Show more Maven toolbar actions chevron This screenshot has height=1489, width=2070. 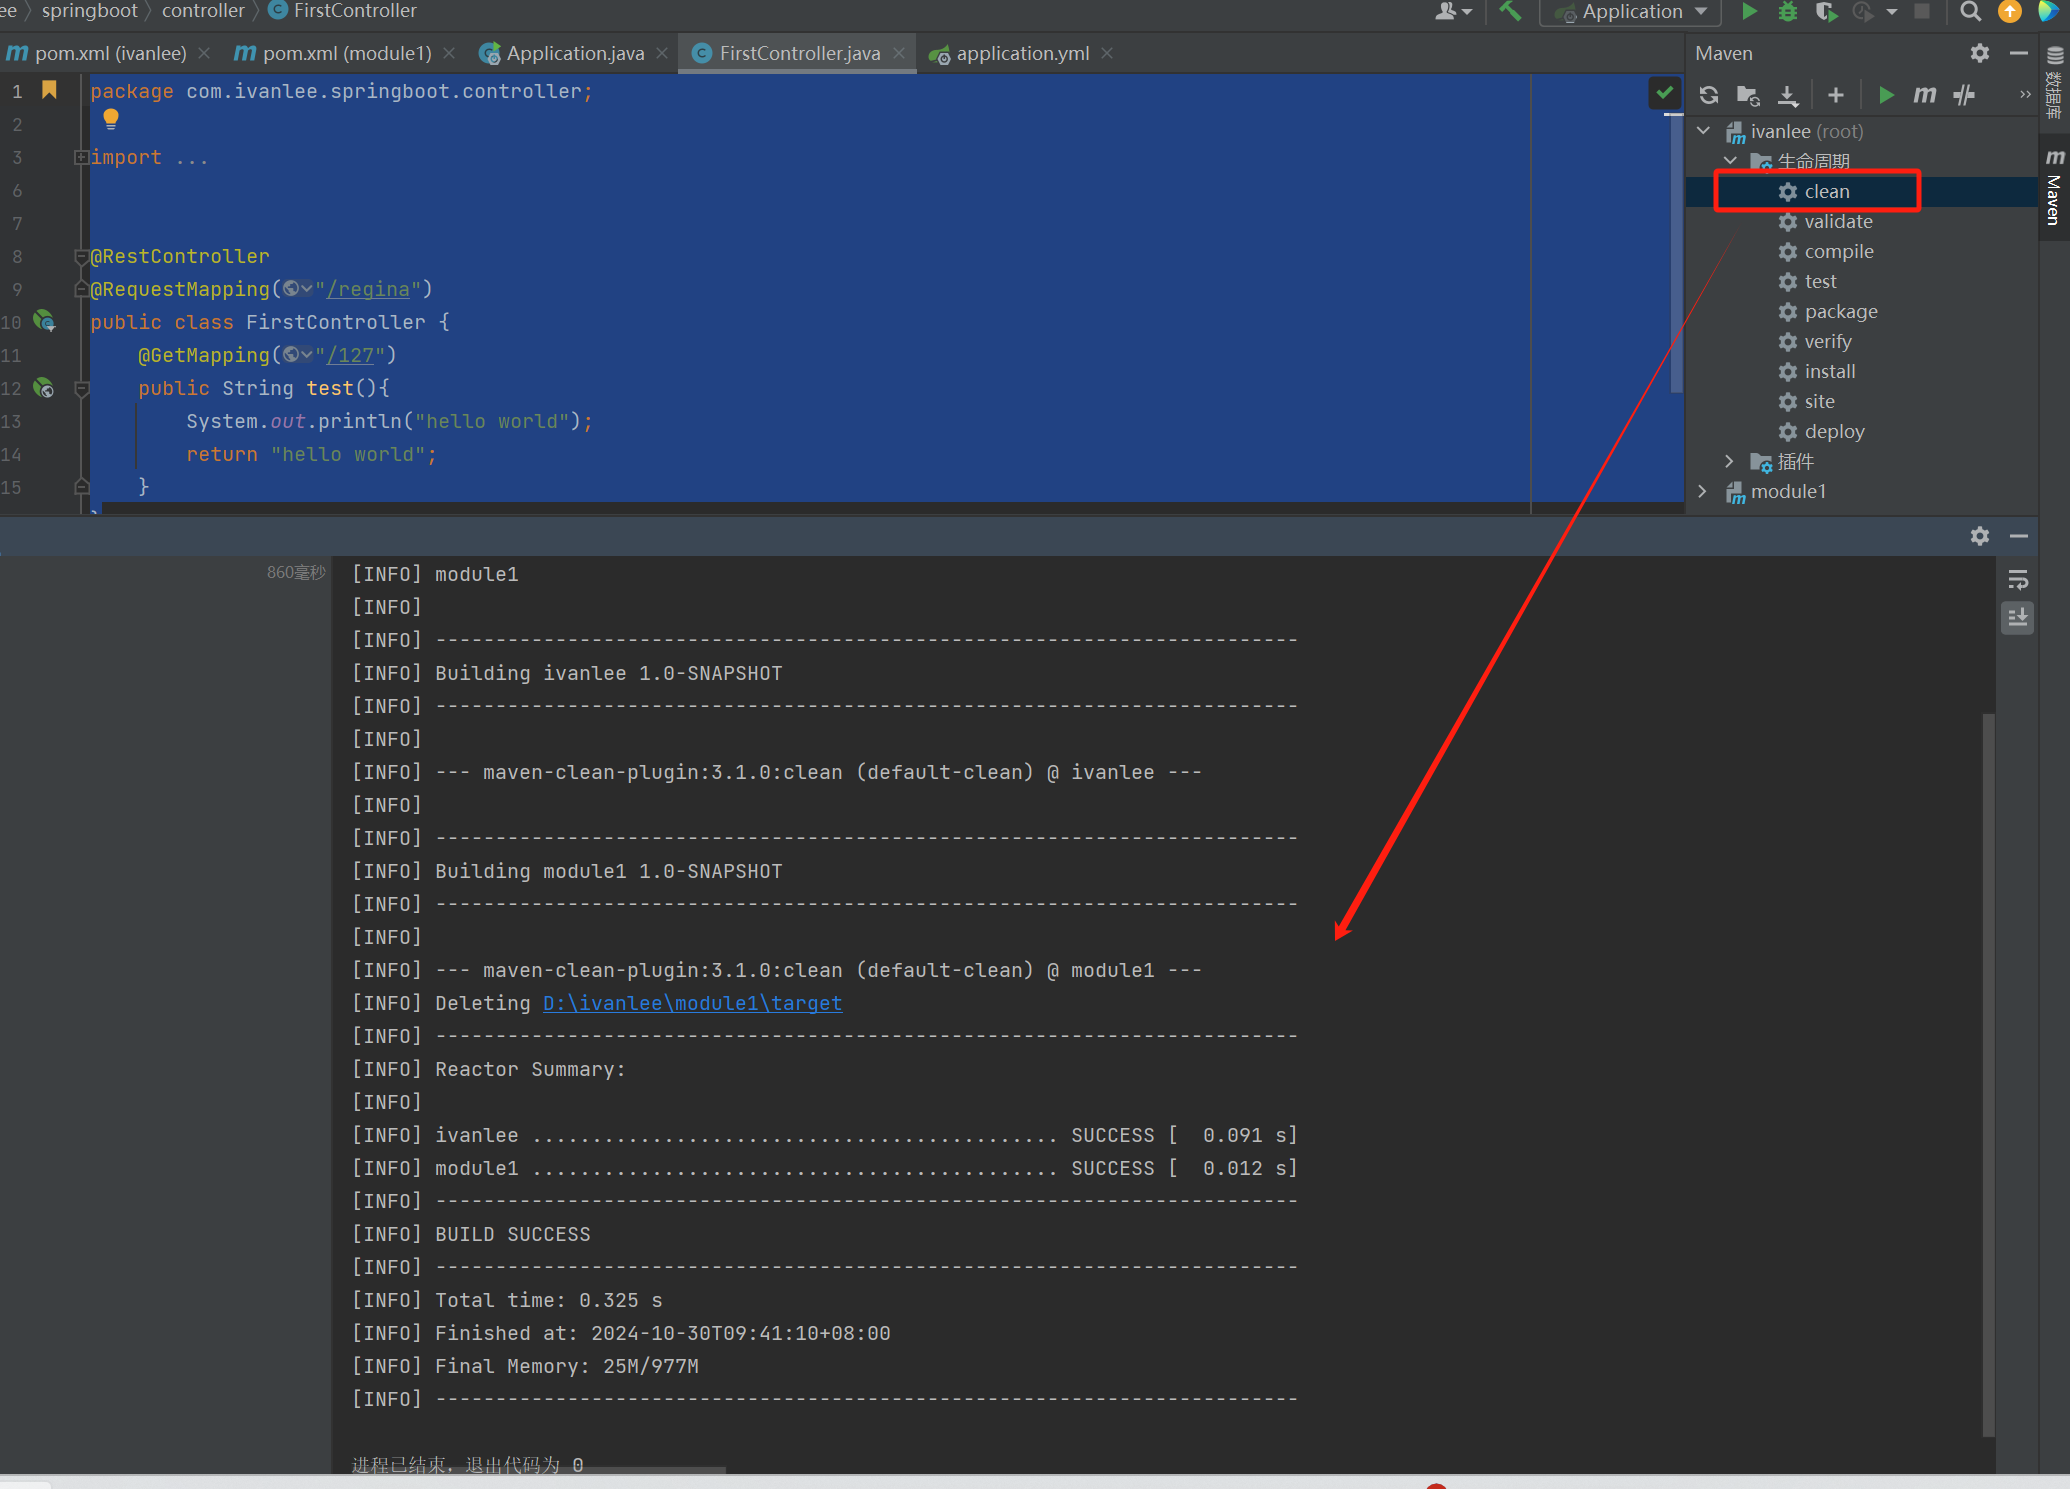[2025, 95]
